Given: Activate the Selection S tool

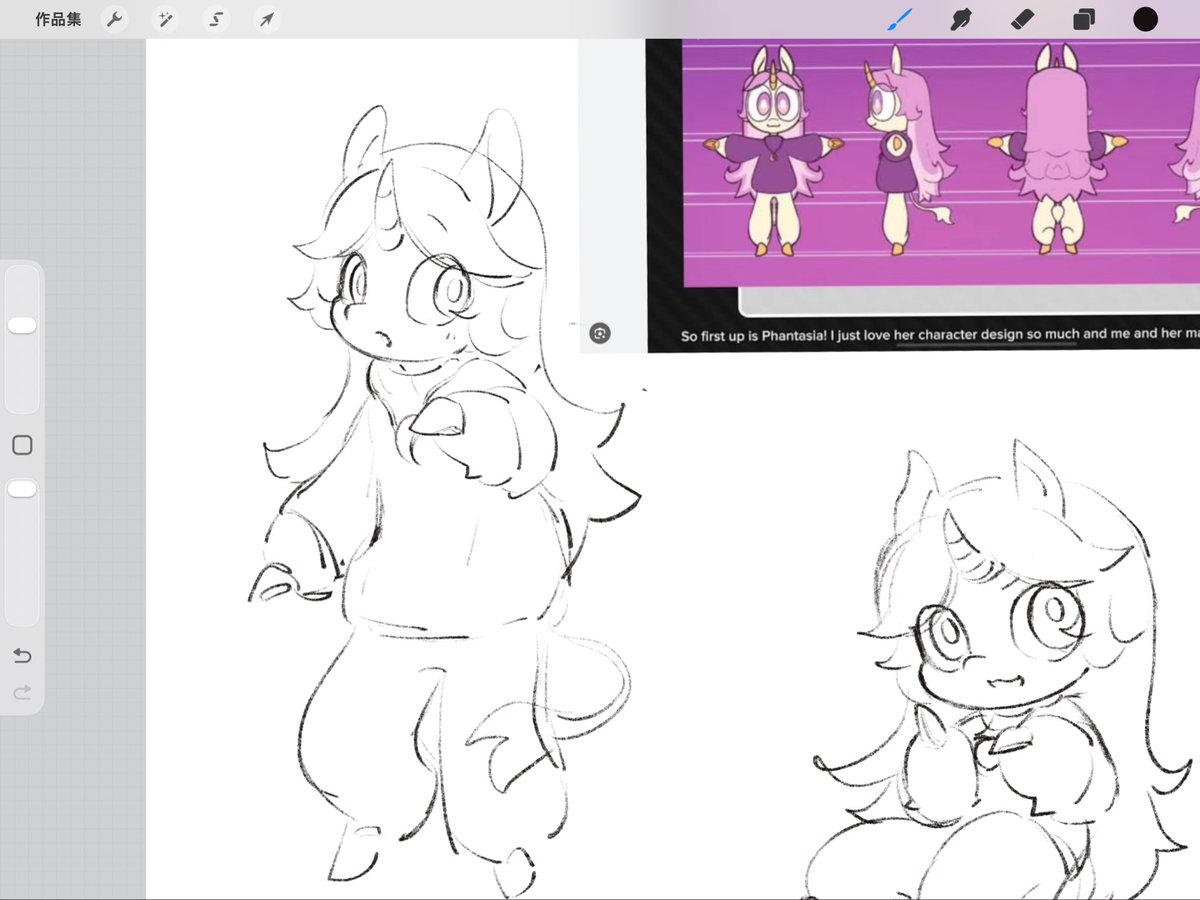Looking at the screenshot, I should [215, 19].
